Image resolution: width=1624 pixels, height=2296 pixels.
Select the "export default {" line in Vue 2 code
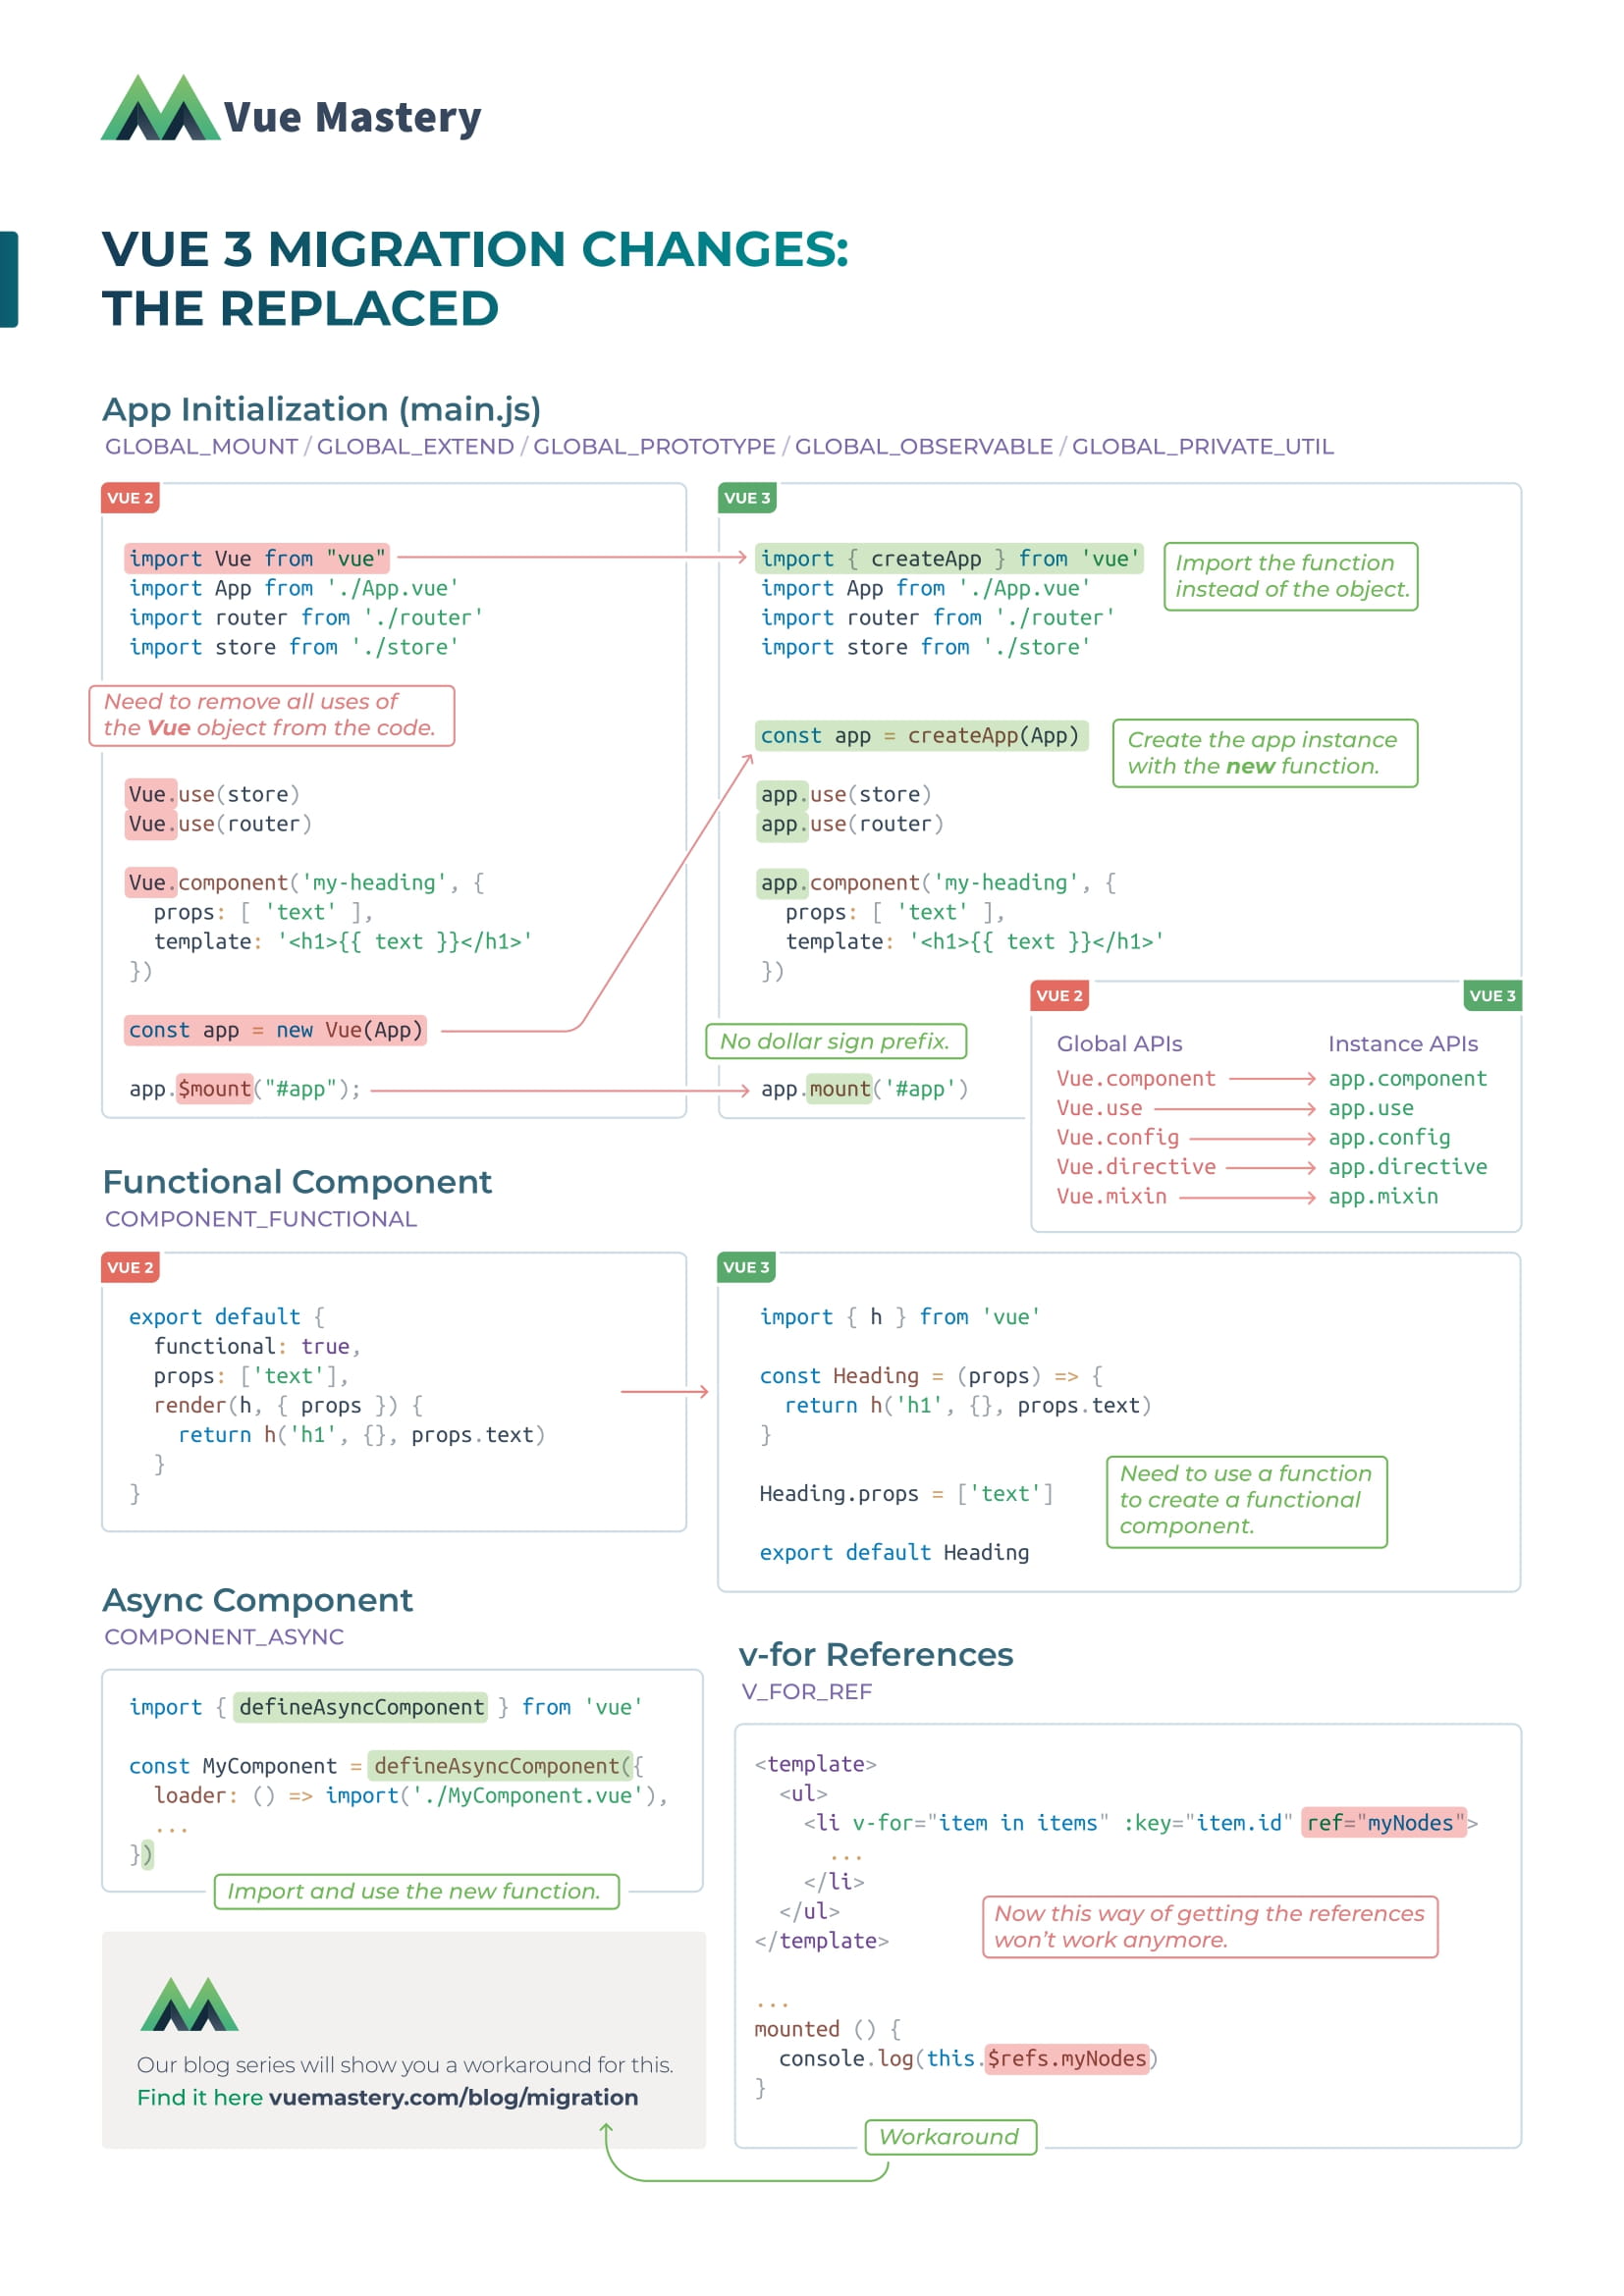pos(226,1317)
